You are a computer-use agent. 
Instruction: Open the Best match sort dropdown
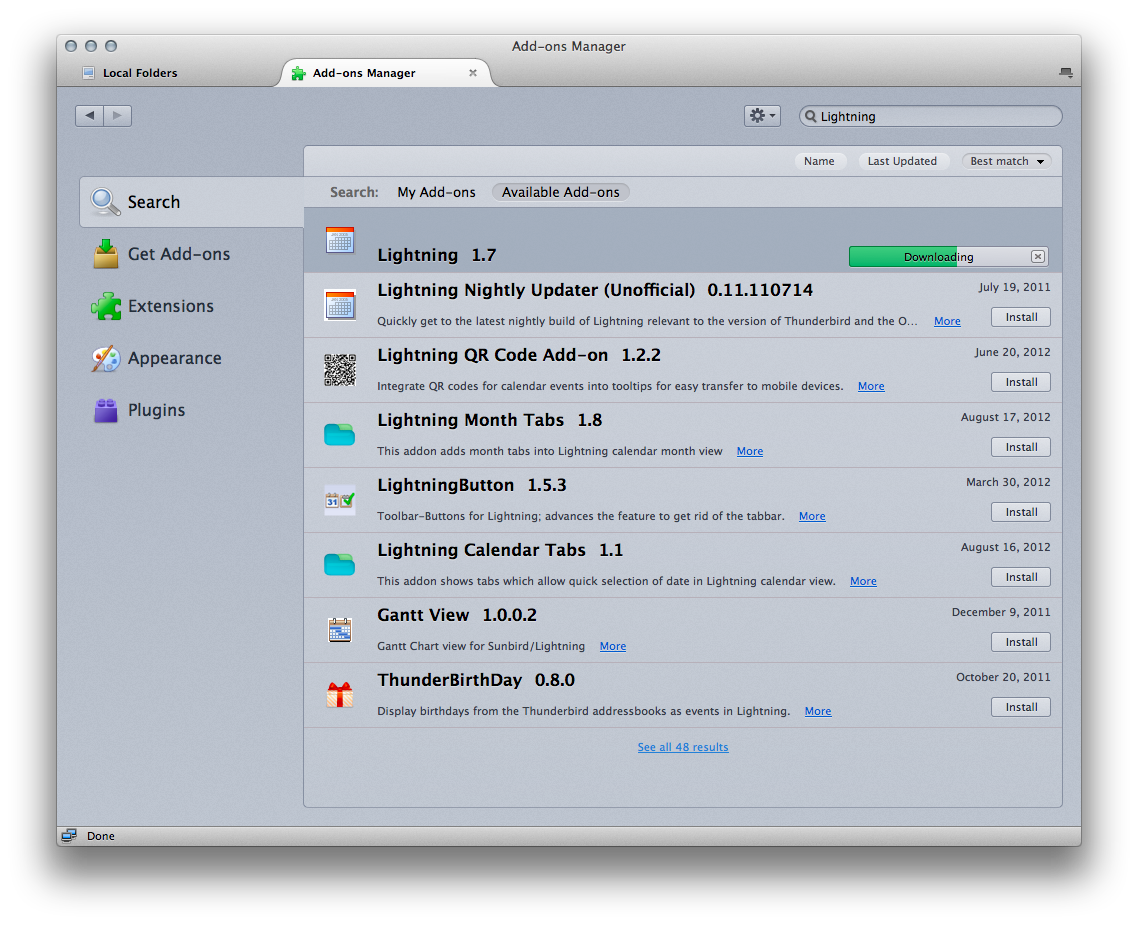pyautogui.click(x=1007, y=161)
